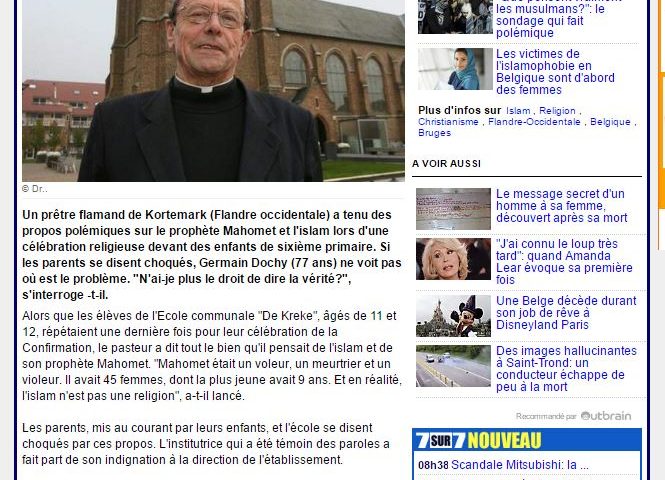Open 'Une Belge décède' Disneyland Paris article
Image resolution: width=665 pixels, height=480 pixels.
566,313
